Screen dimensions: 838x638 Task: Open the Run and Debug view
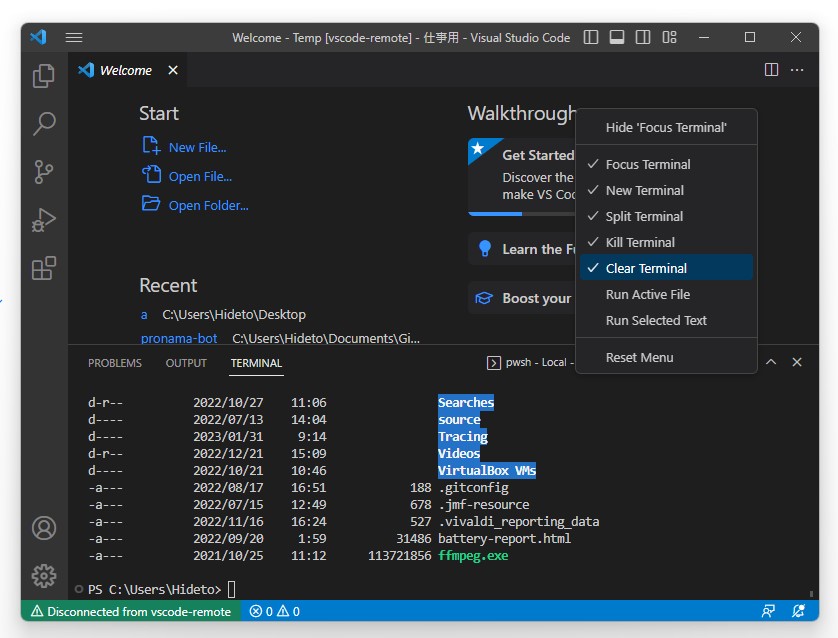44,220
